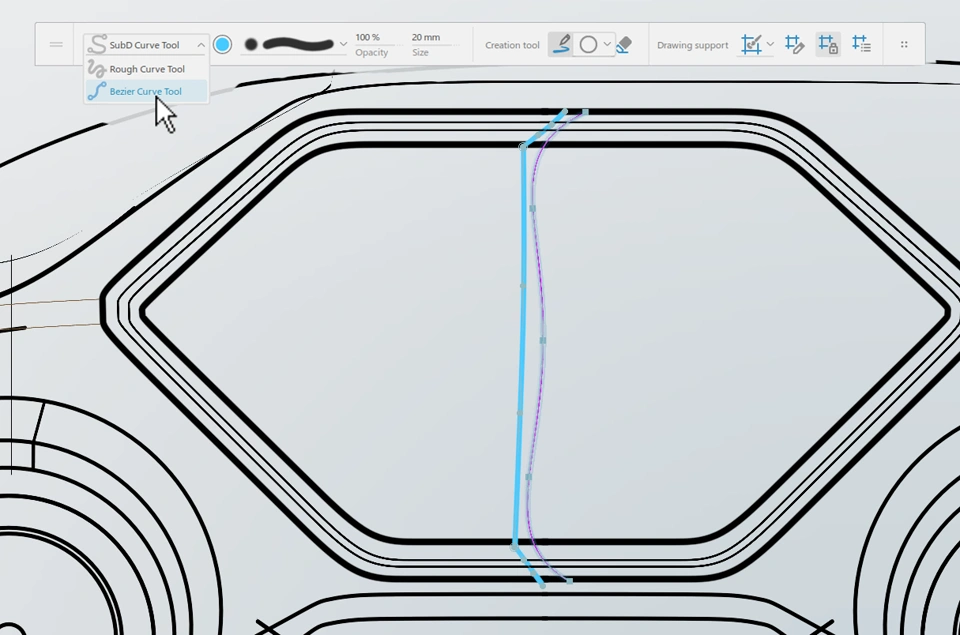Click the Creation tool label
This screenshot has width=960, height=635.
tap(512, 45)
